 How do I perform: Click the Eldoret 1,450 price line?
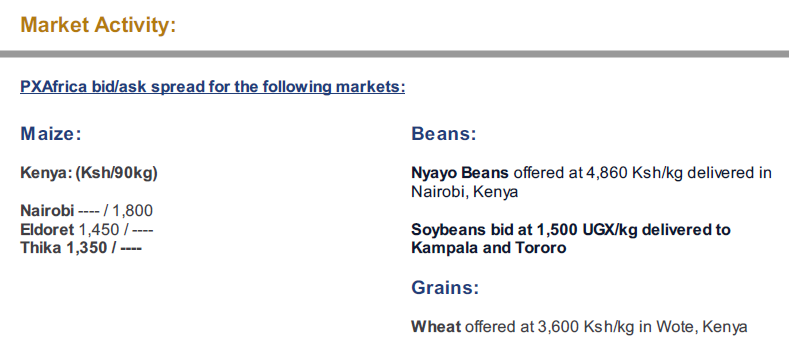[87, 230]
